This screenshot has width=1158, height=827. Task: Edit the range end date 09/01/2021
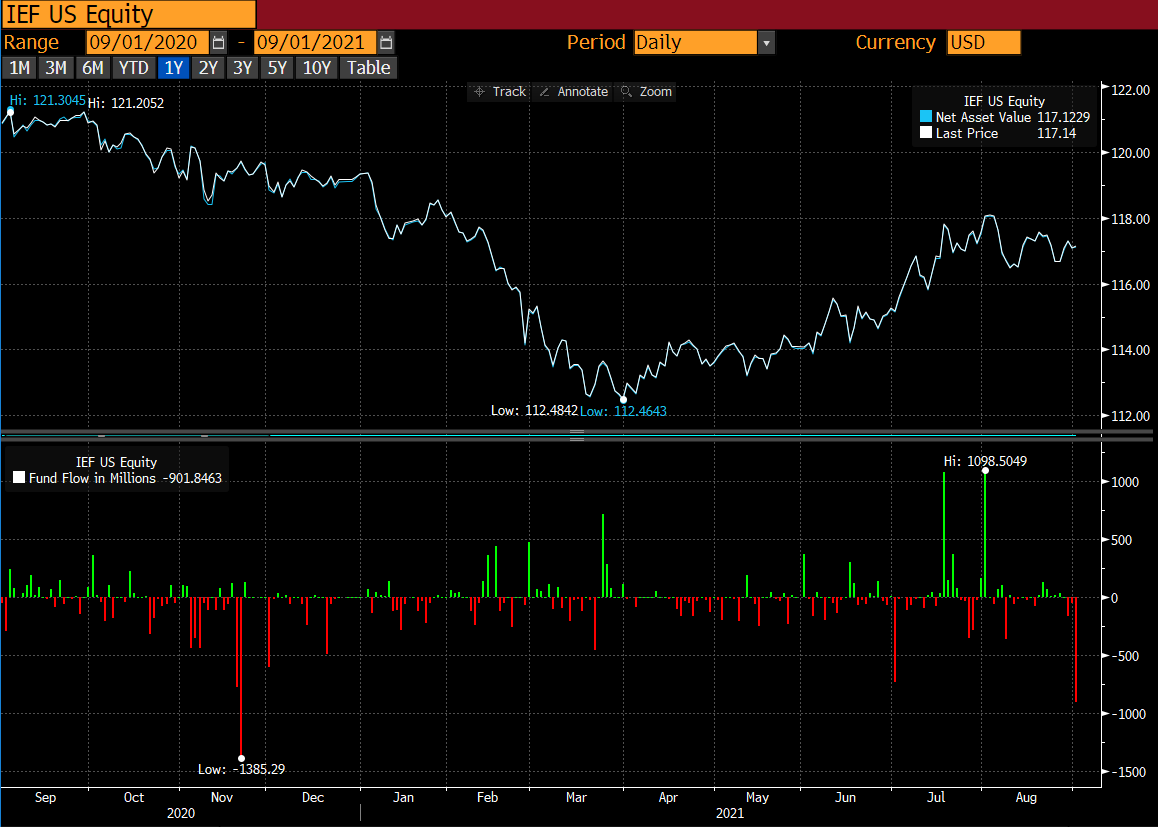point(315,43)
